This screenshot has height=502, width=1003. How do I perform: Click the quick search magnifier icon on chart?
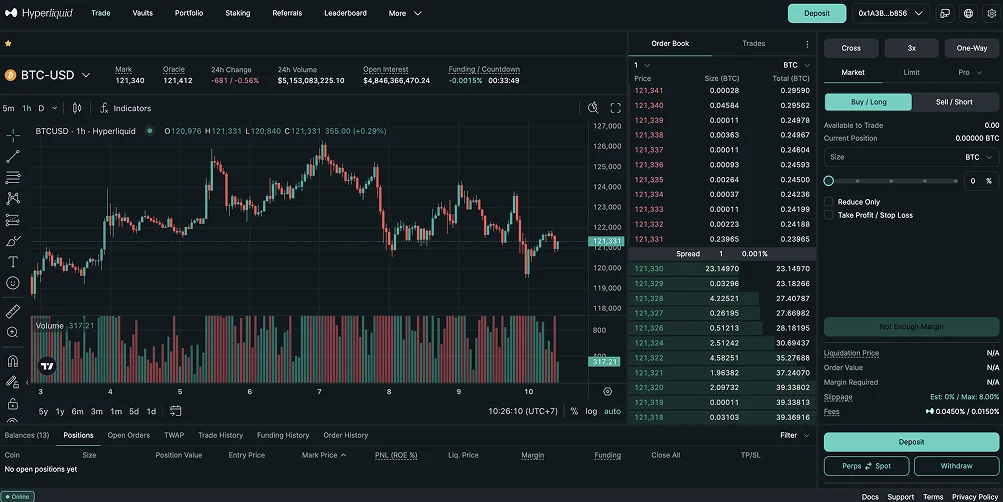point(593,108)
